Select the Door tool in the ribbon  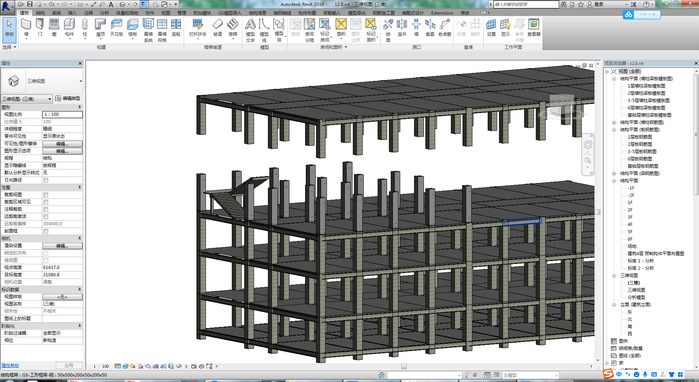(x=40, y=27)
